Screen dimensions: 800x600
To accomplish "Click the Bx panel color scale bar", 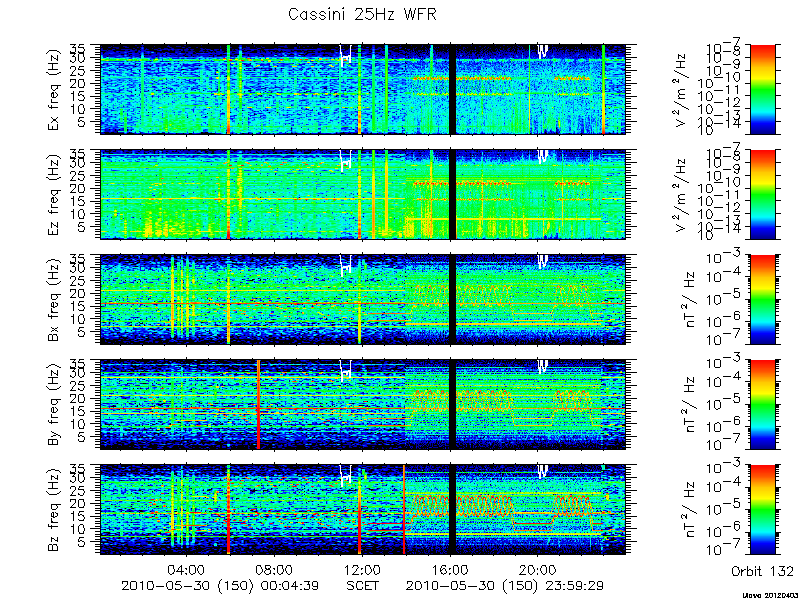I will point(762,300).
